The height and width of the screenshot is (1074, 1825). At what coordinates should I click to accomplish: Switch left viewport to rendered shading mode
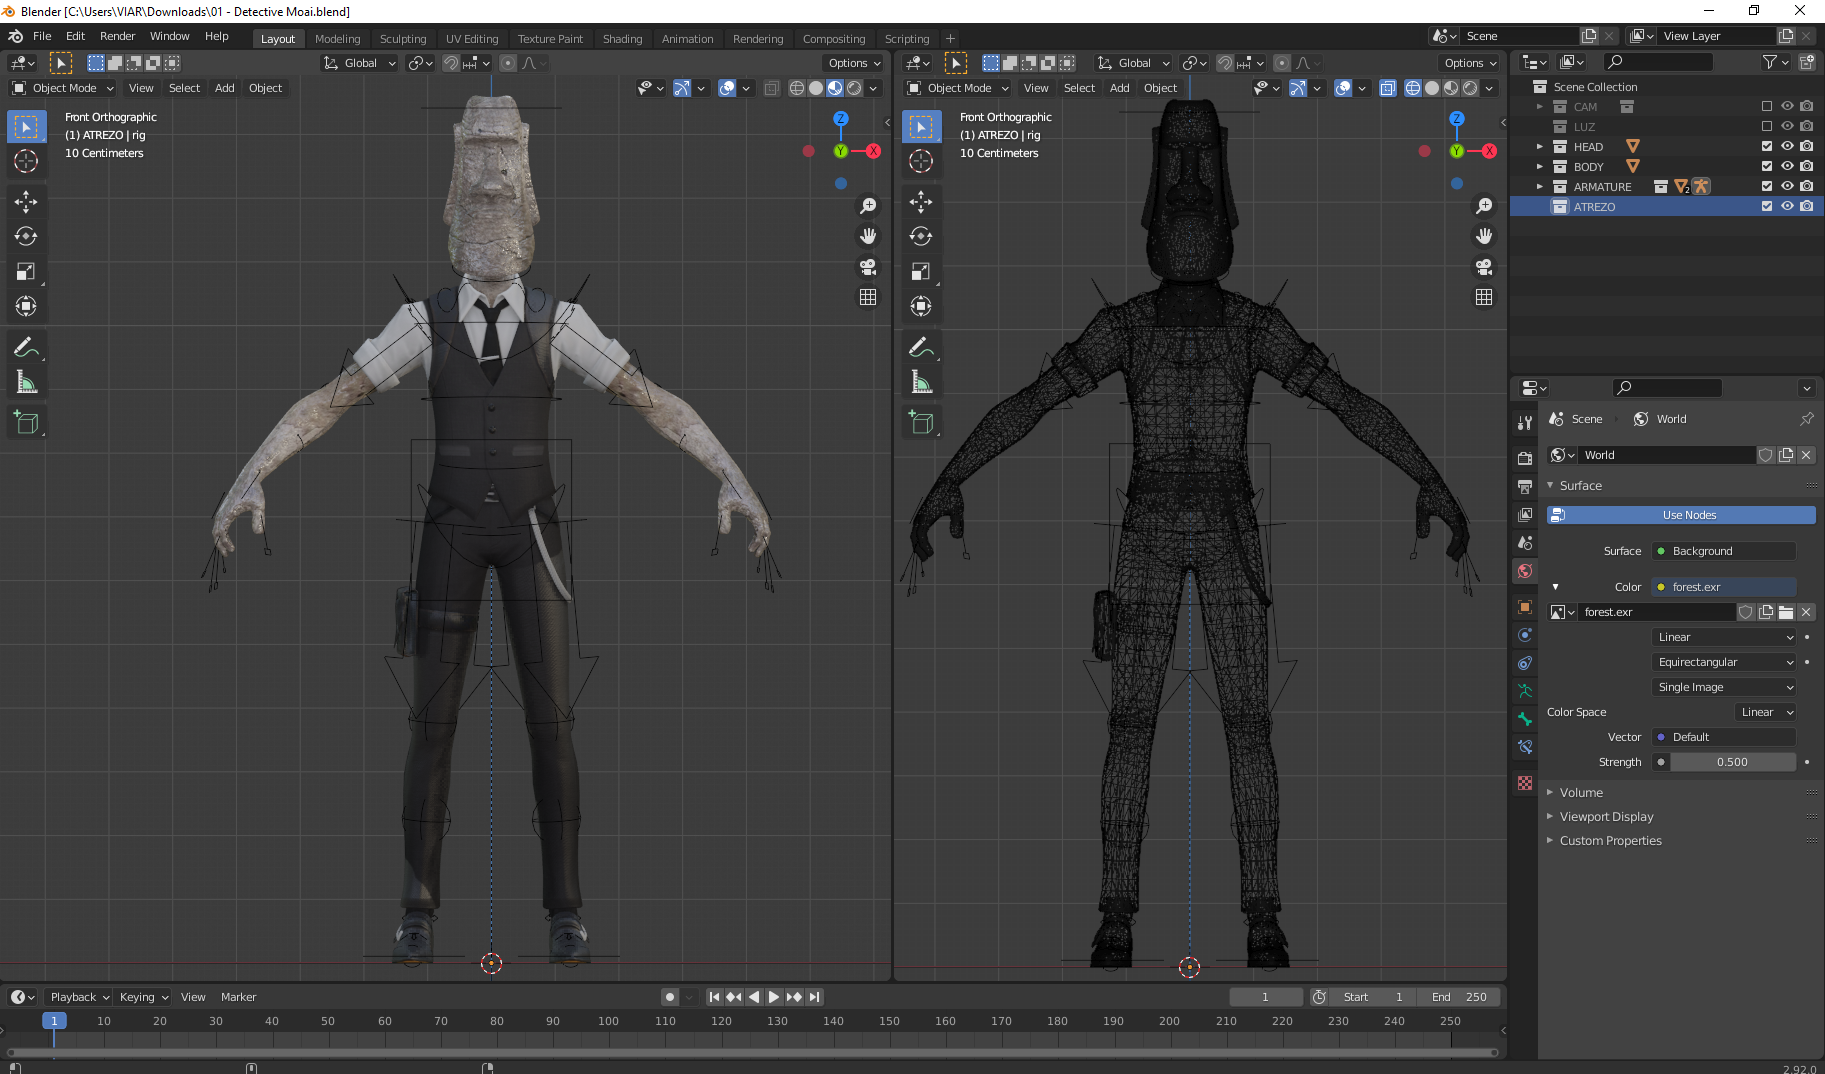coord(855,87)
